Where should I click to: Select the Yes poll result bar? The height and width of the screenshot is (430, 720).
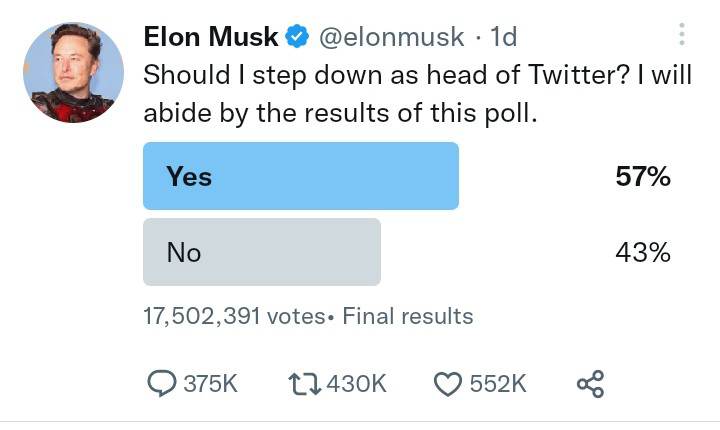pos(300,176)
